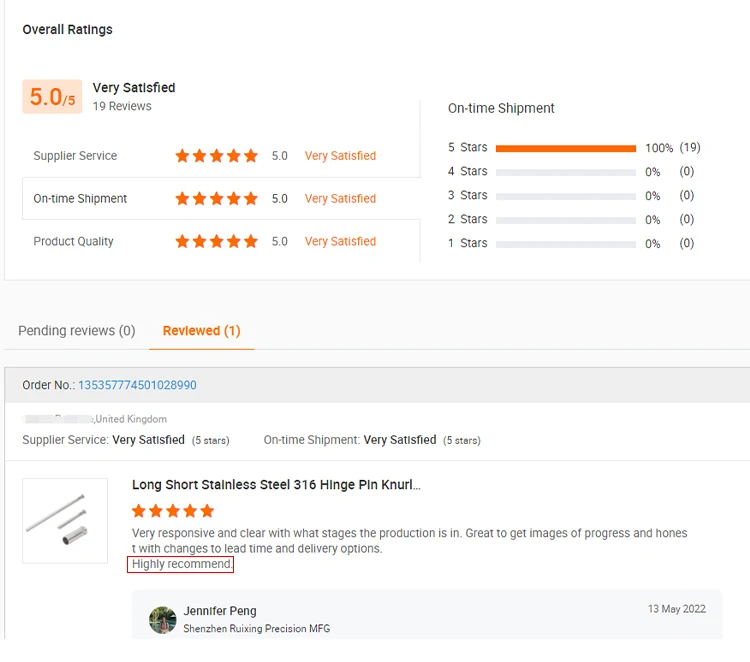The image size is (750, 662).
Task: Click the Jennifer Peng reviewer name
Action: (220, 611)
